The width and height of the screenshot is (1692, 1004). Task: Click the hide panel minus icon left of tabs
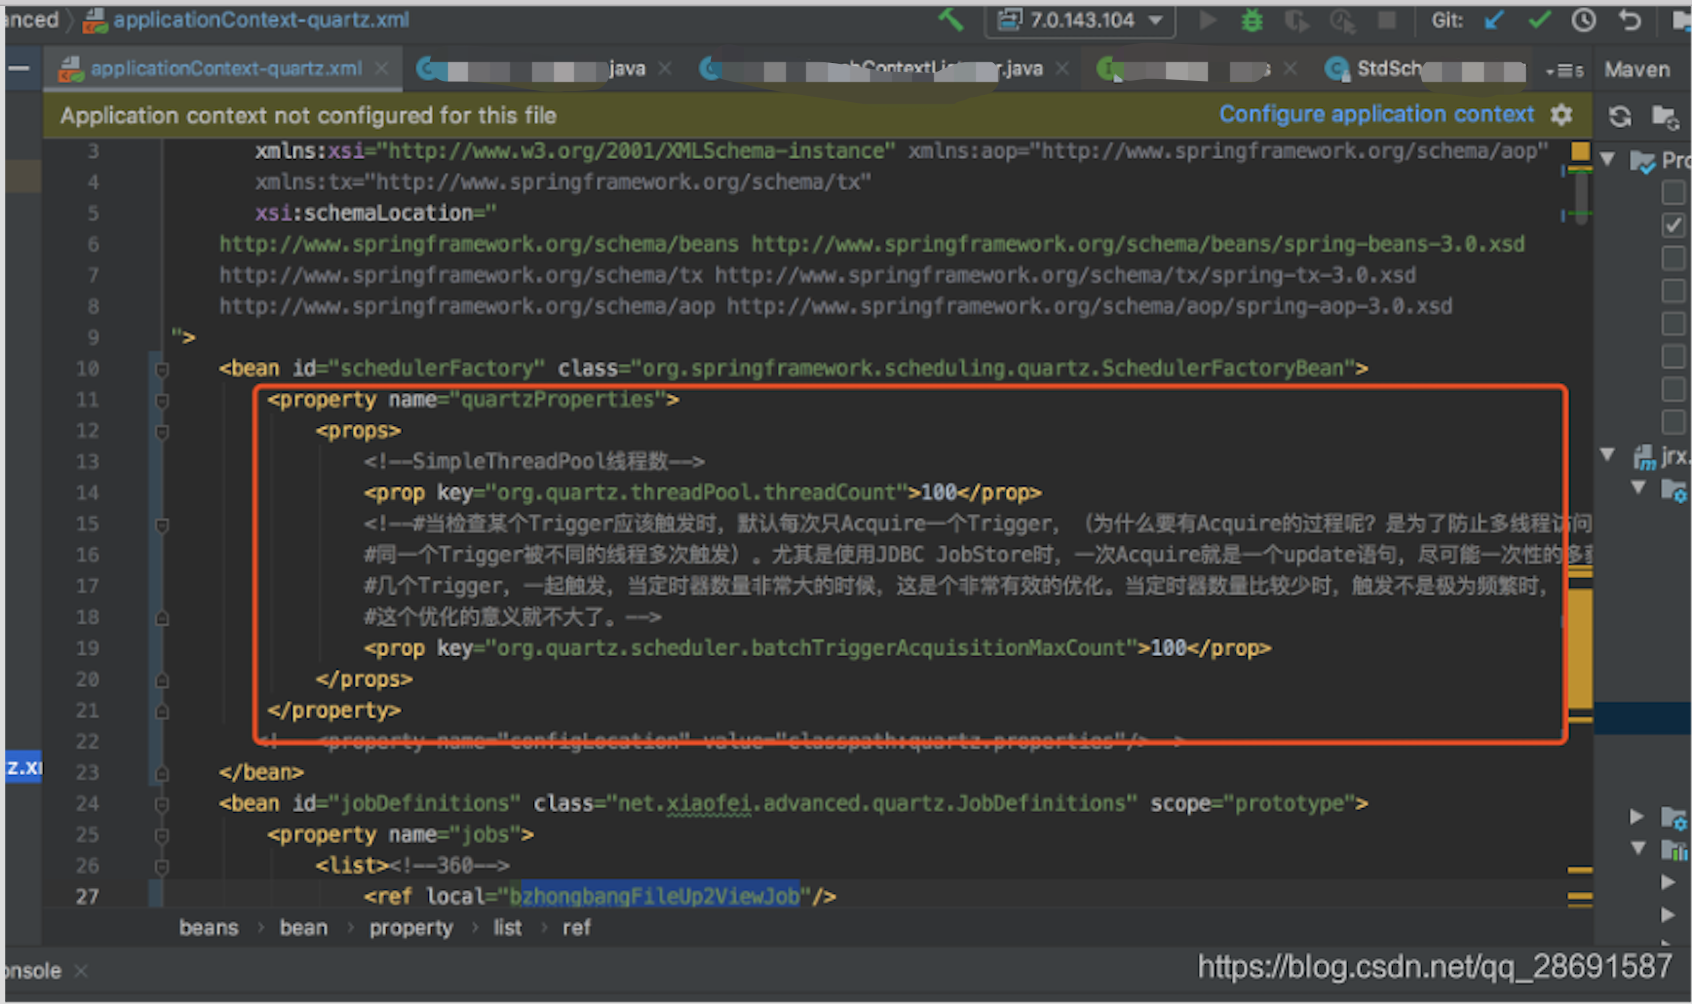pos(19,69)
